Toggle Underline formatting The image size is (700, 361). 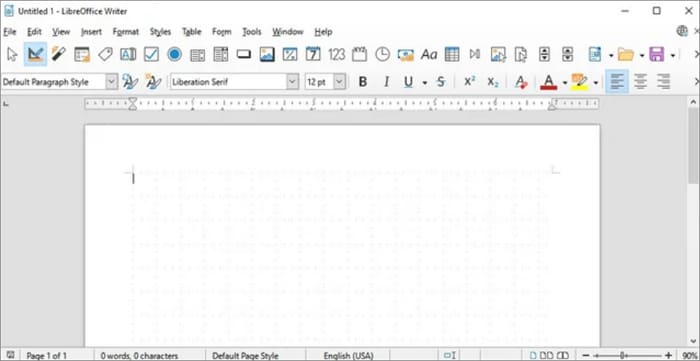(x=408, y=82)
